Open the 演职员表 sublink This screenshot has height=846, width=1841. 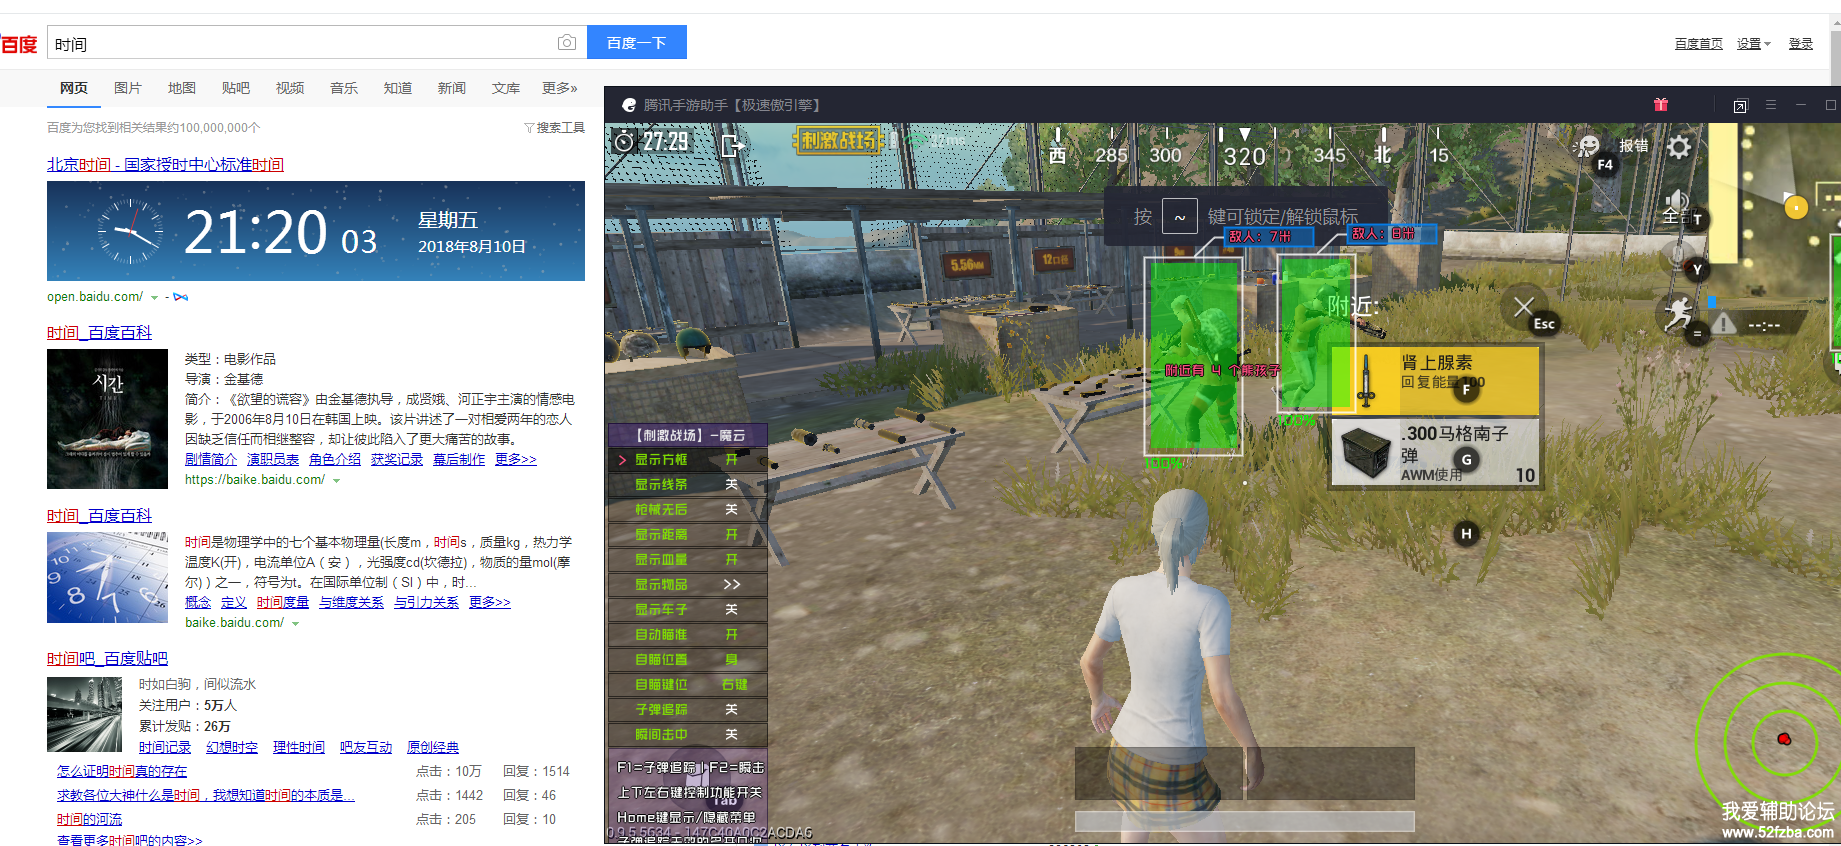pyautogui.click(x=273, y=459)
